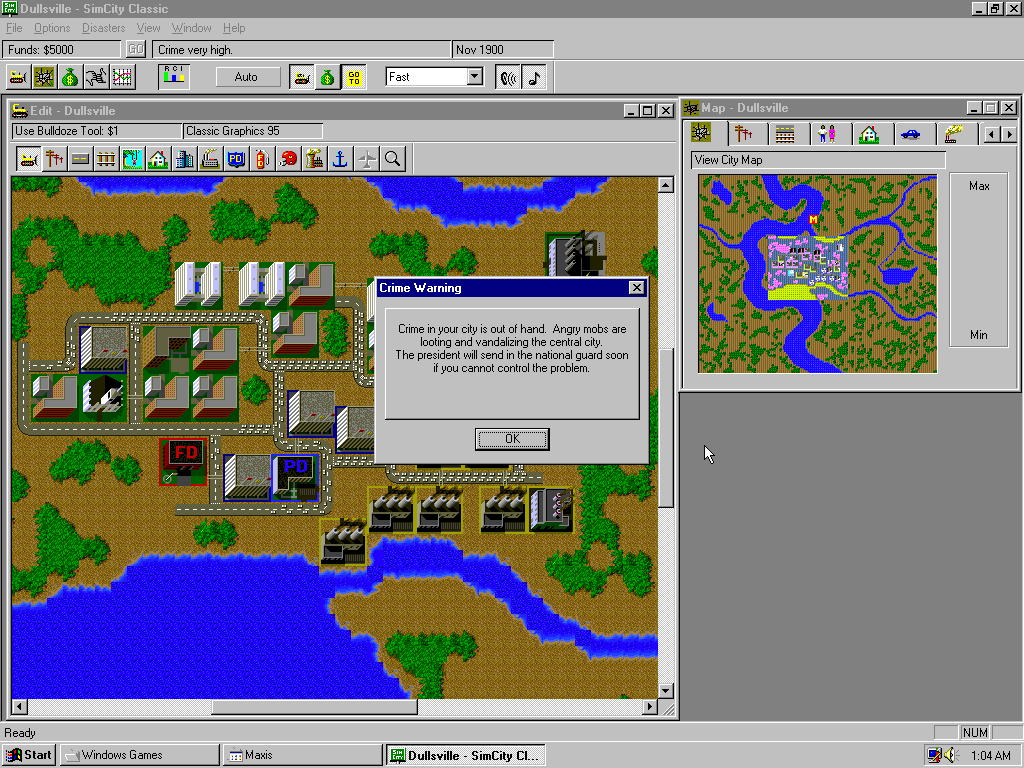1024x768 pixels.
Task: Click the city mini-map thumbnail
Action: (817, 274)
